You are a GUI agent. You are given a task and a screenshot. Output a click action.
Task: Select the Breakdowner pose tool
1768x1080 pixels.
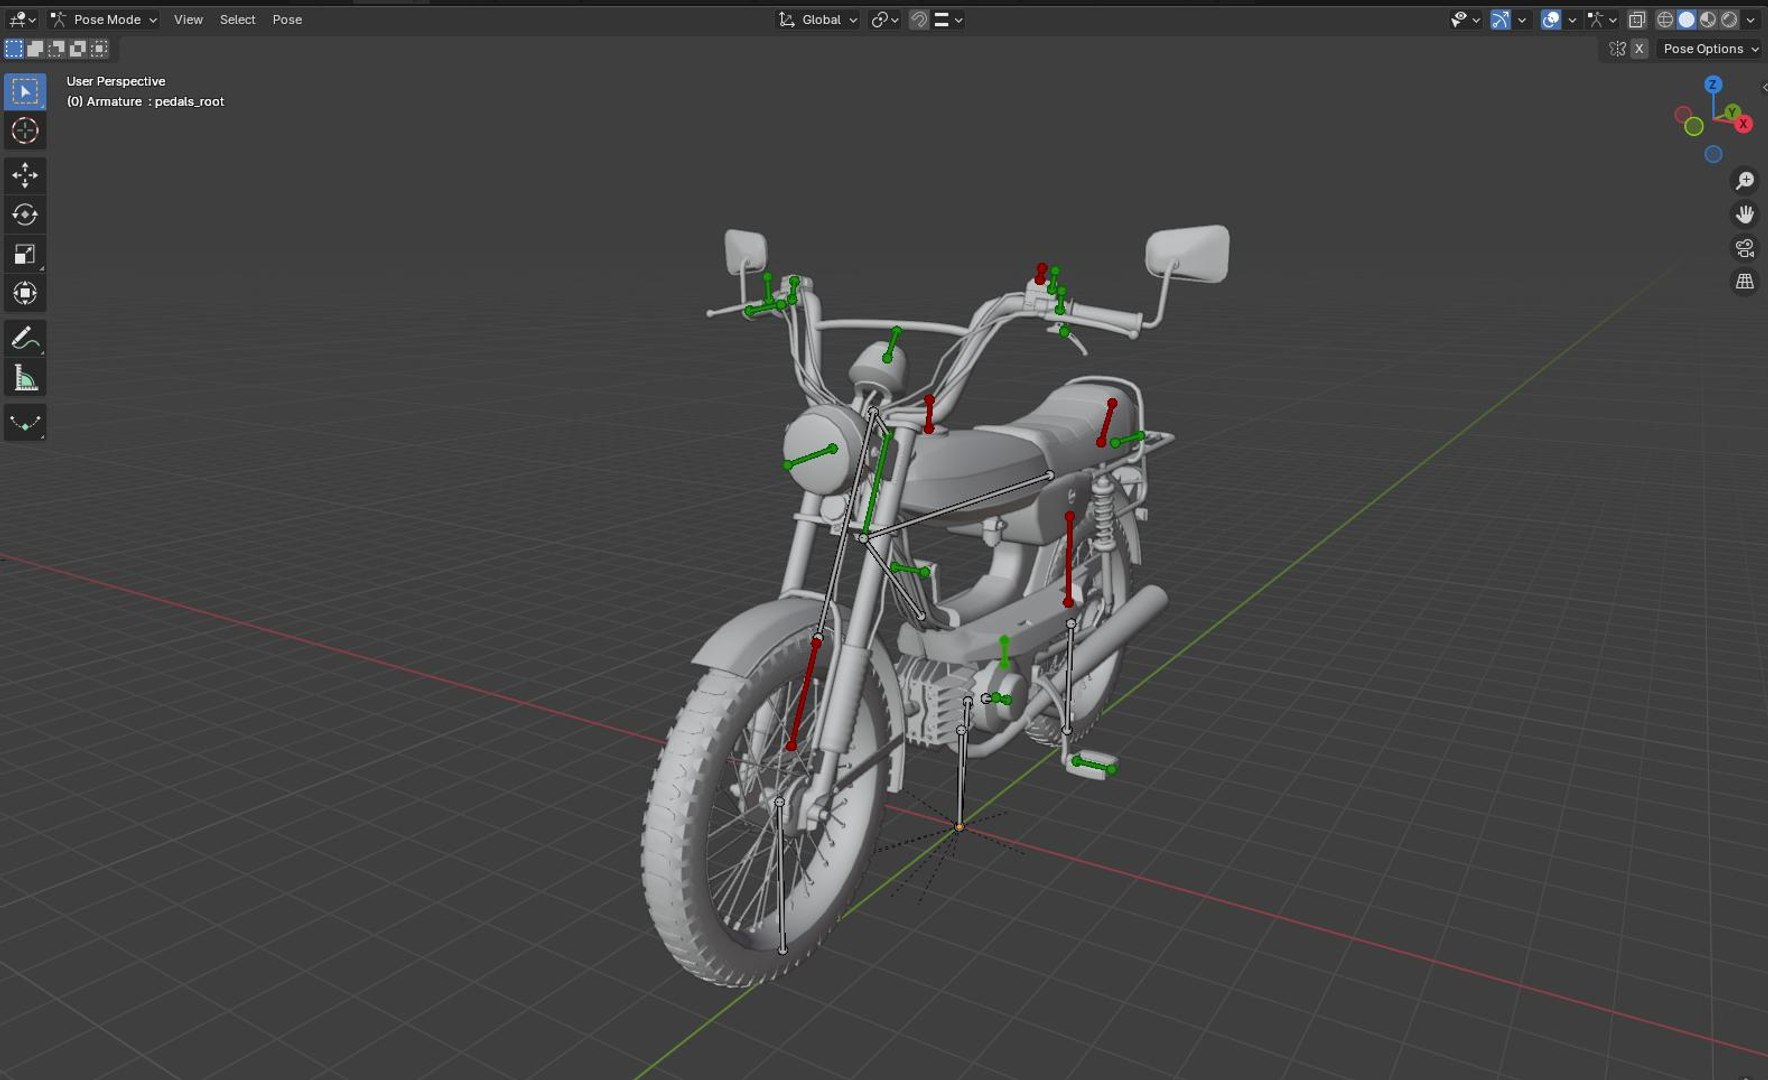point(25,423)
